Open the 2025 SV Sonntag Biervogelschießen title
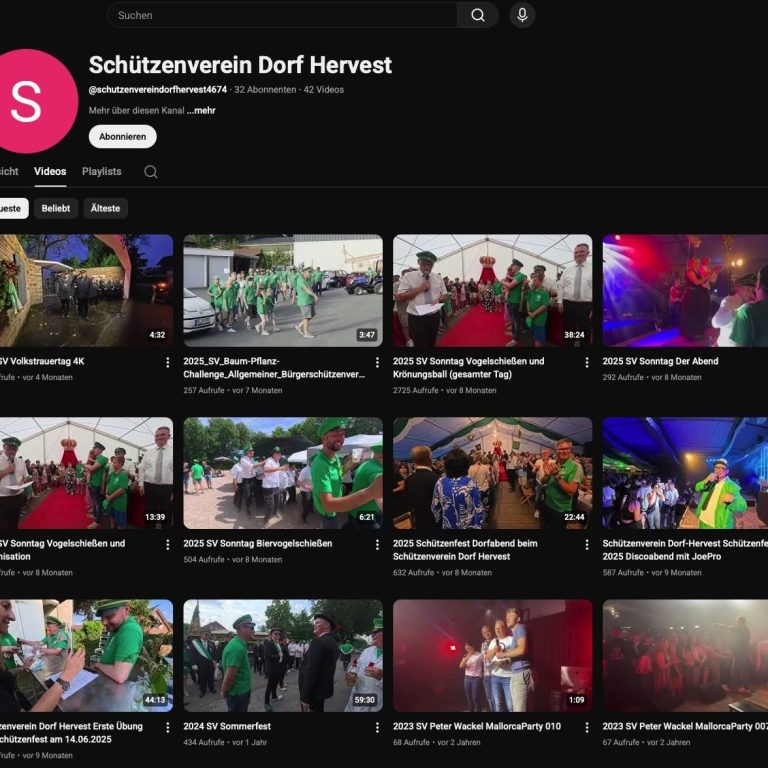This screenshot has height=768, width=768. [x=257, y=544]
